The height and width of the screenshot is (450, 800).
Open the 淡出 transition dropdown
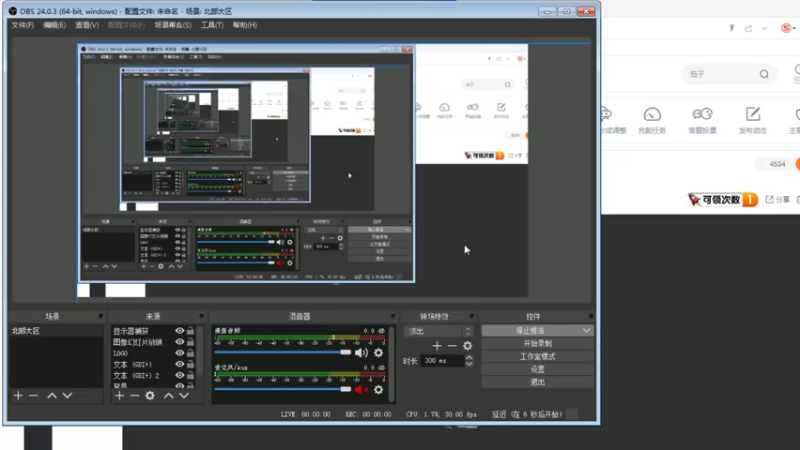click(x=439, y=331)
